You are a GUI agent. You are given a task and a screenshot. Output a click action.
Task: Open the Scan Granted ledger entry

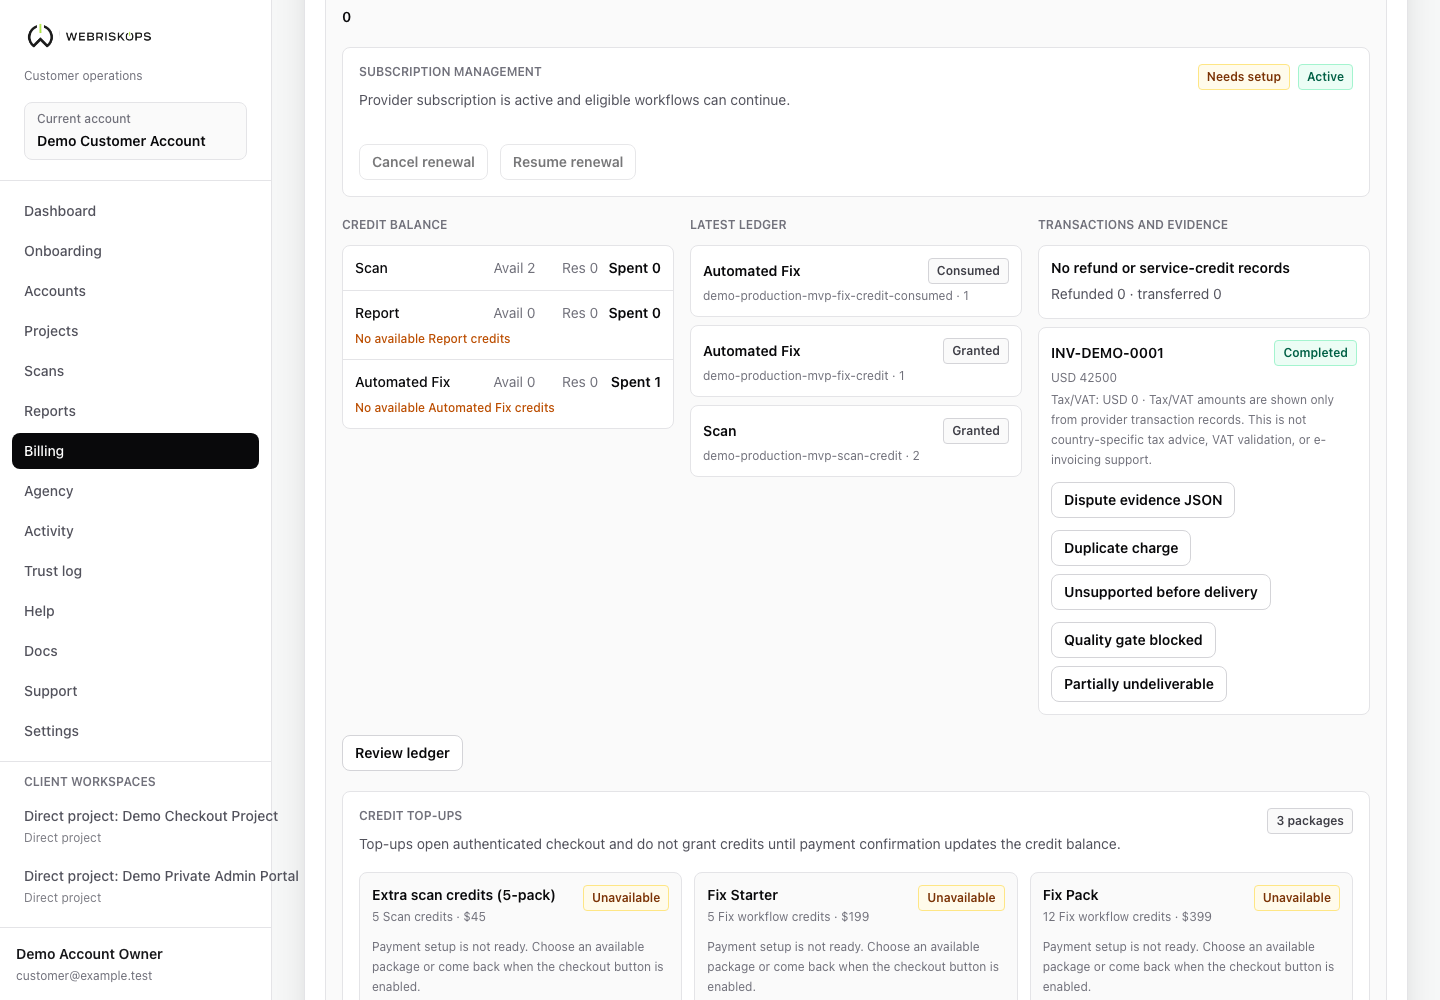click(856, 441)
